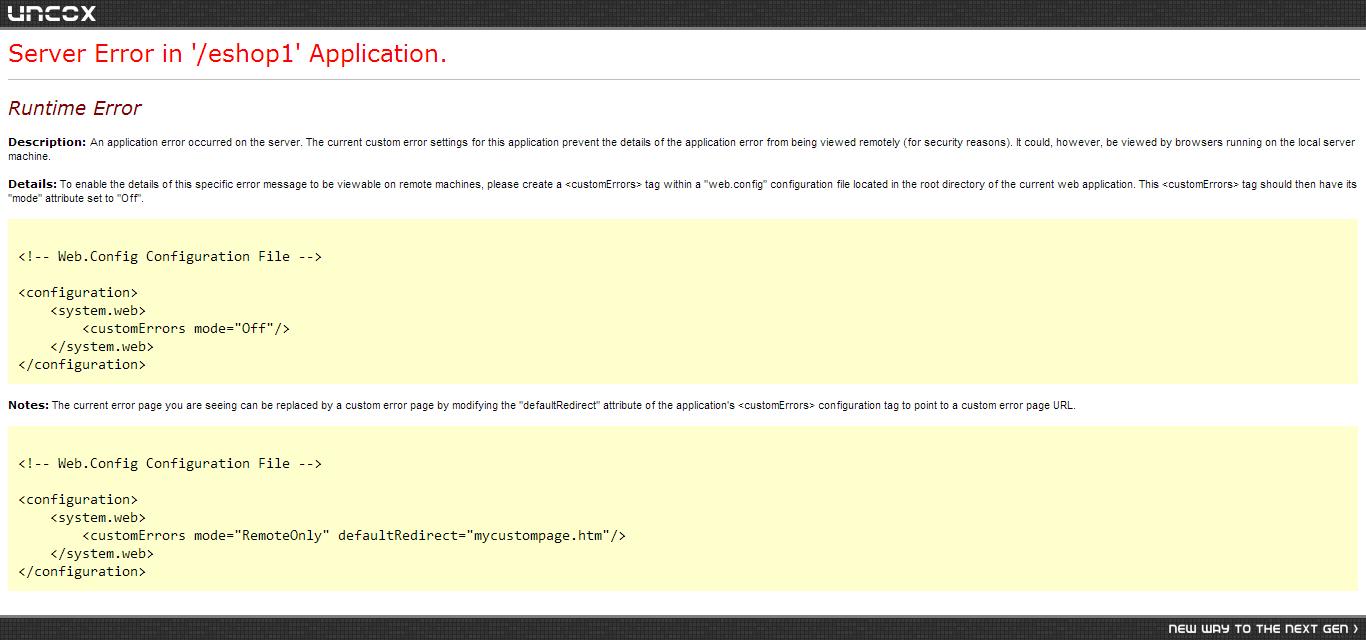Click the opening <configuration> tag in second code block
Viewport: 1366px width, 640px height.
[x=78, y=499]
